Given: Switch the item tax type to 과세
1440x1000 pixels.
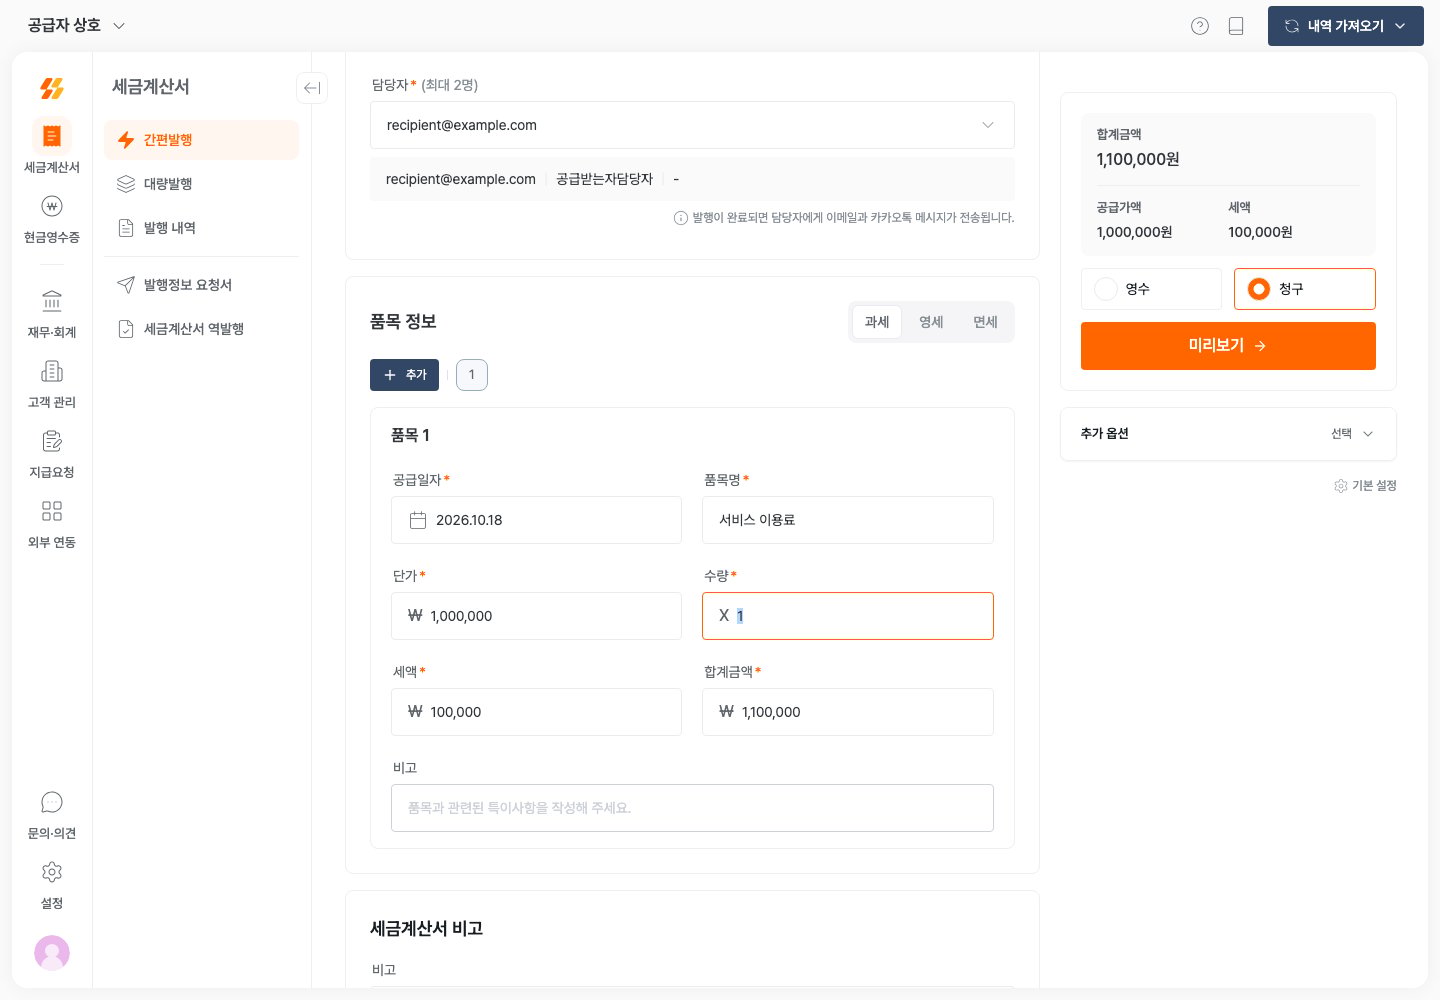Looking at the screenshot, I should [877, 322].
